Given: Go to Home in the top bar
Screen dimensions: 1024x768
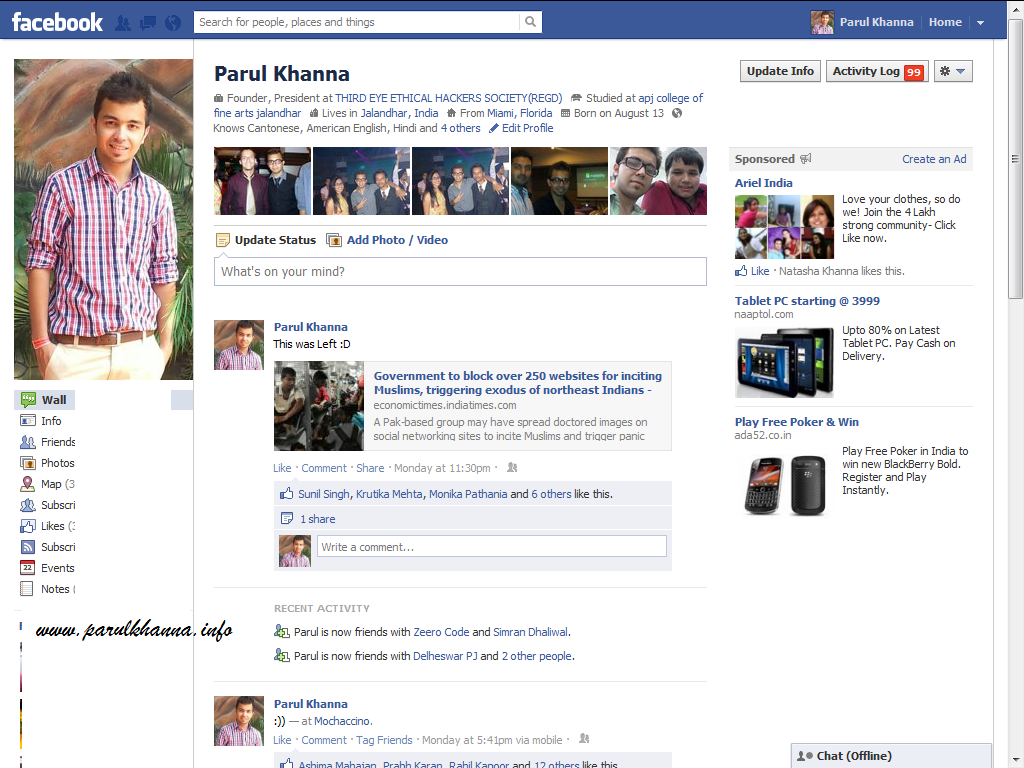Looking at the screenshot, I should coord(945,22).
